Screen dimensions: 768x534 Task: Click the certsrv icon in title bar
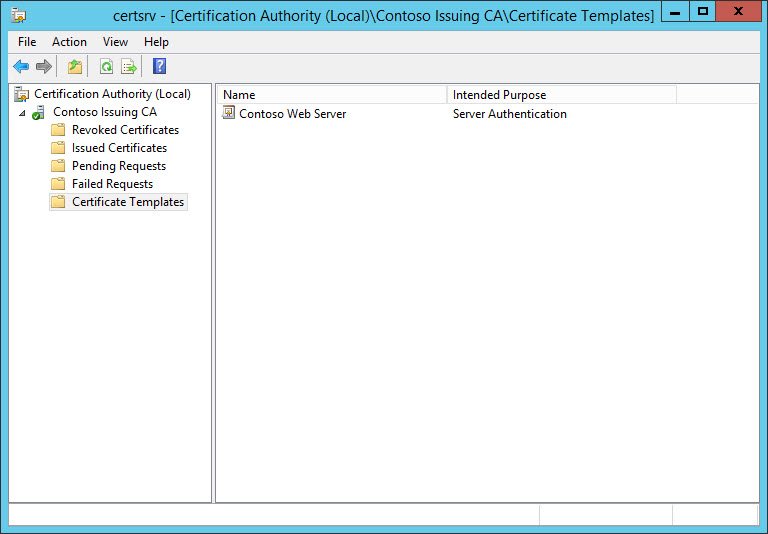pyautogui.click(x=19, y=15)
